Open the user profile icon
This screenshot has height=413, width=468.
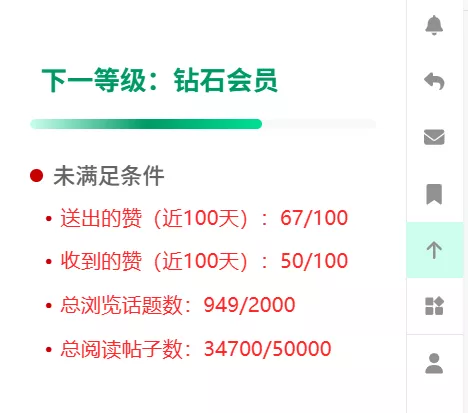point(434,363)
